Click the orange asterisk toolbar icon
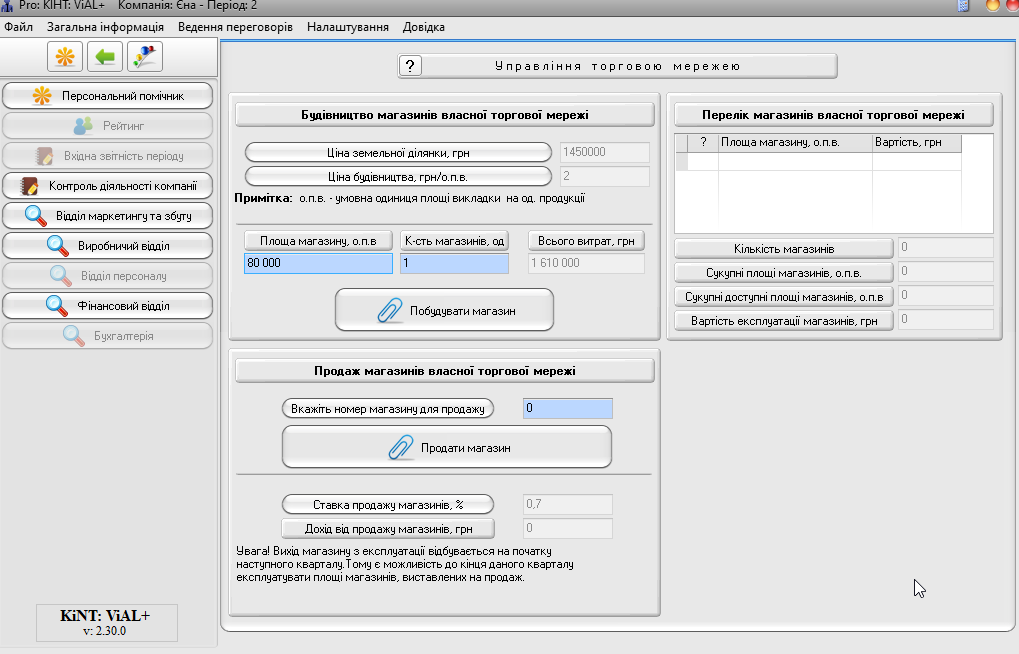1019x654 pixels. coord(65,57)
